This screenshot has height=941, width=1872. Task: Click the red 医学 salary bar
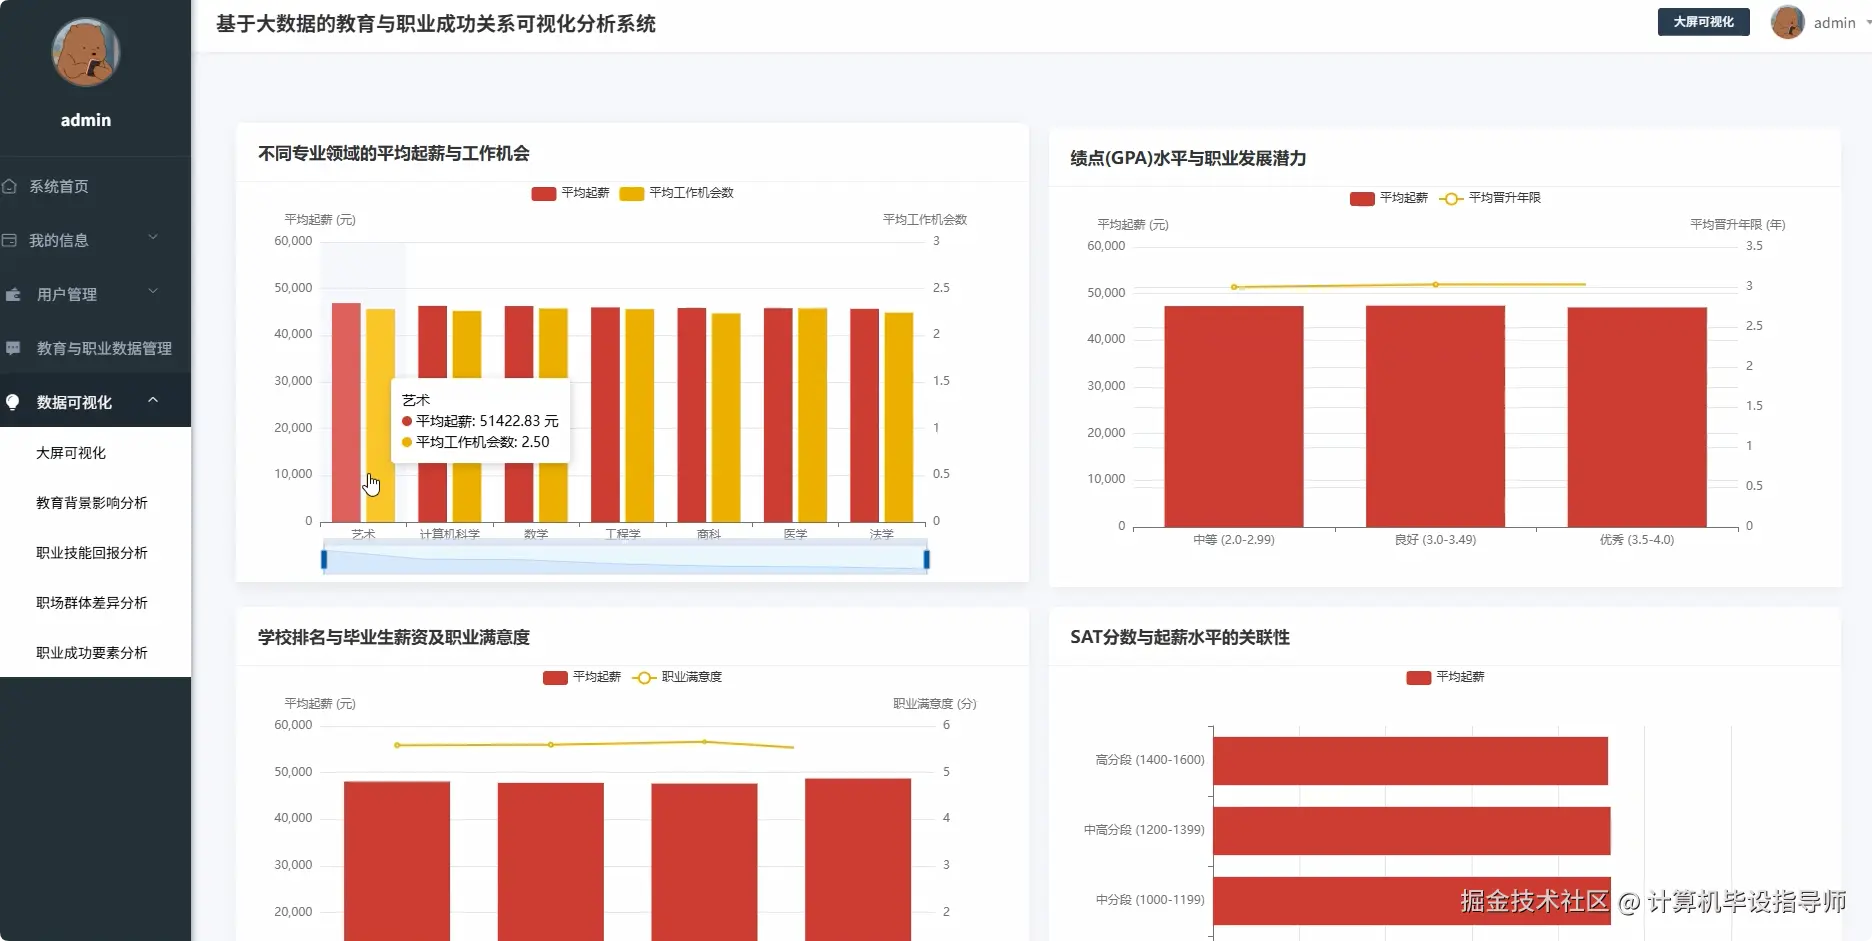778,414
